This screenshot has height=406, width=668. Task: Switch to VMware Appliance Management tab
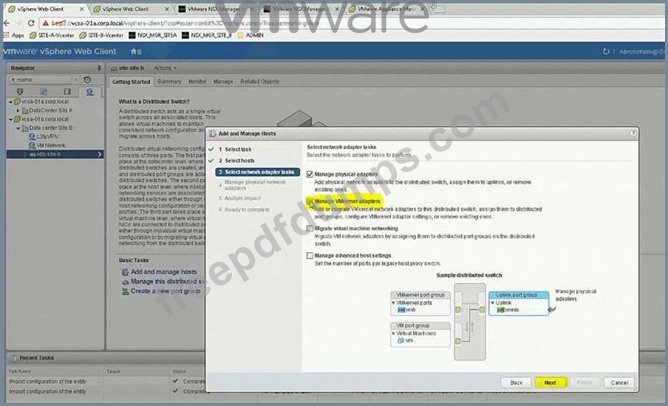click(x=386, y=9)
